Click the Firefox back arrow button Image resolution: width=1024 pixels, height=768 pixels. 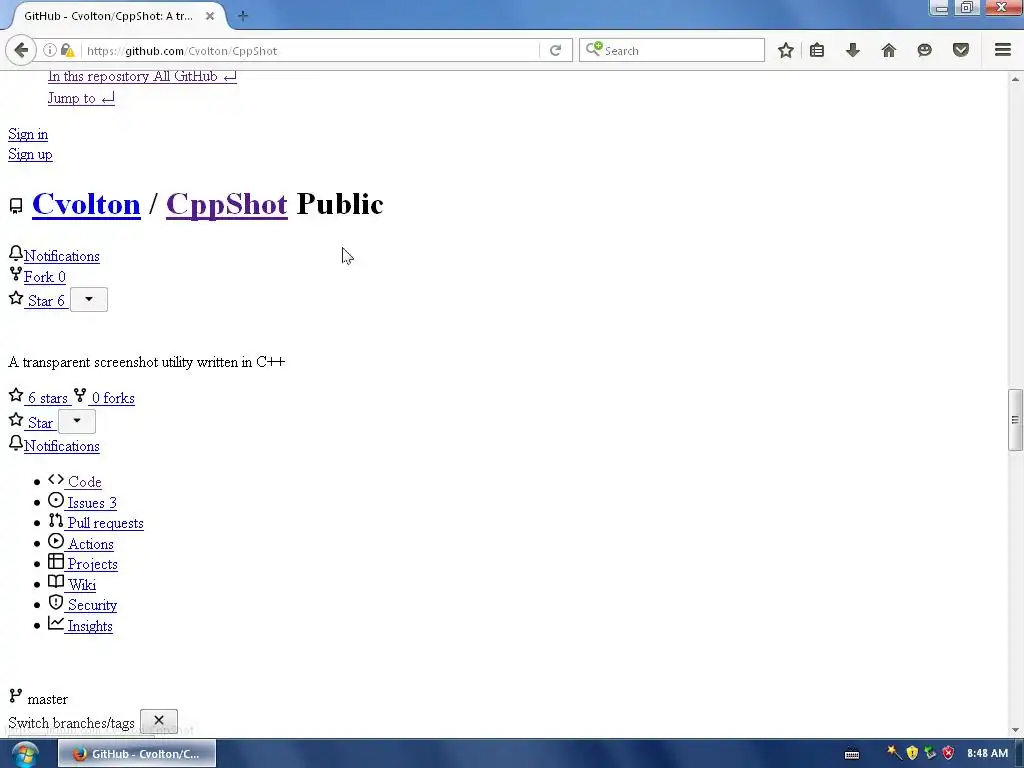coord(21,50)
